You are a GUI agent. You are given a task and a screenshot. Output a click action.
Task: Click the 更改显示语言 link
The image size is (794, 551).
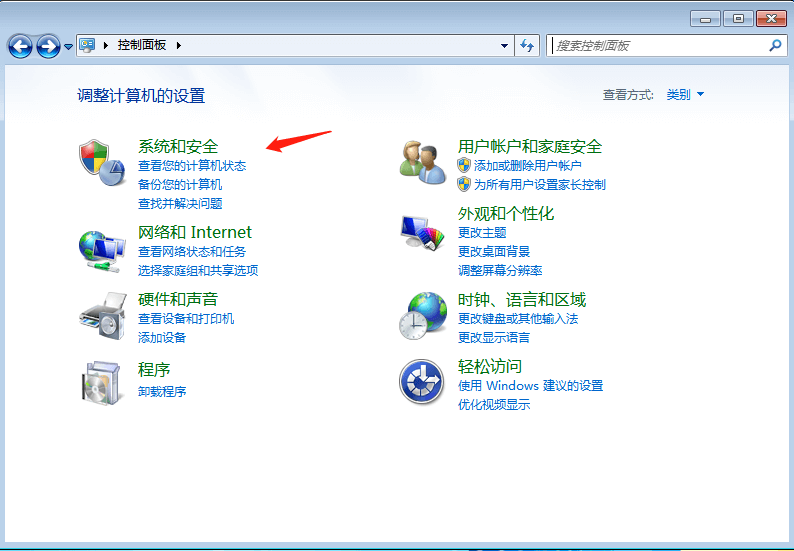tap(494, 337)
